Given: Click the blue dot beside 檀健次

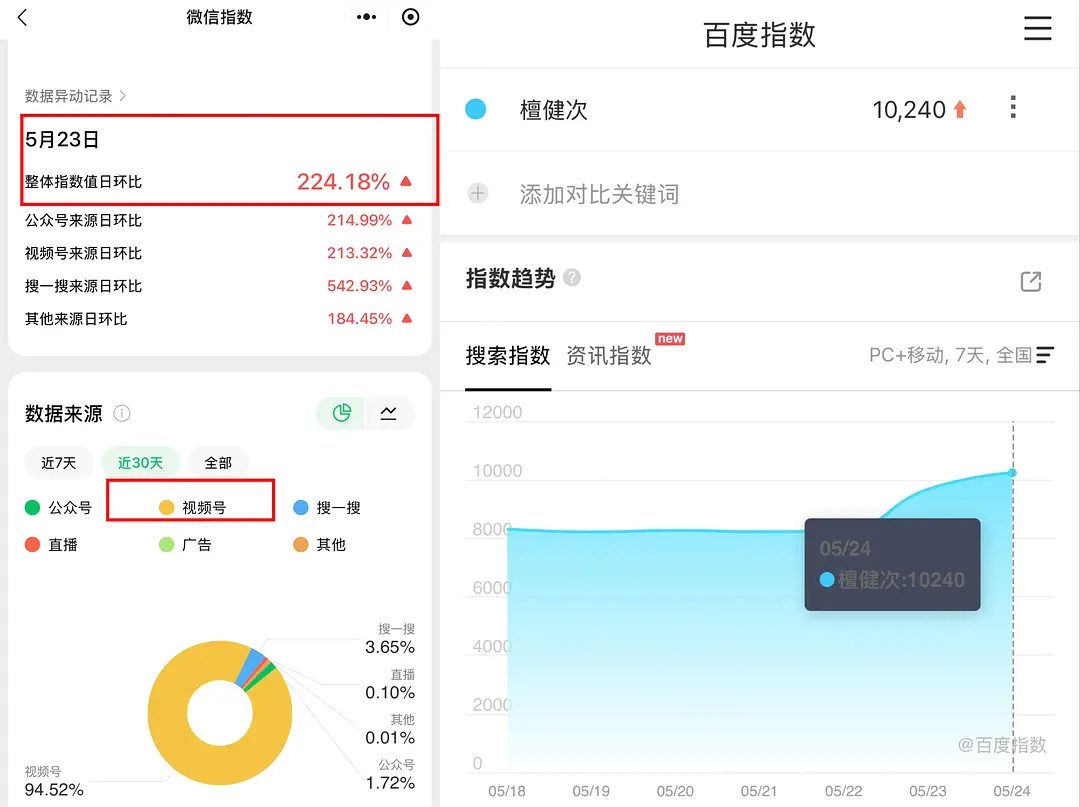Looking at the screenshot, I should click(476, 109).
